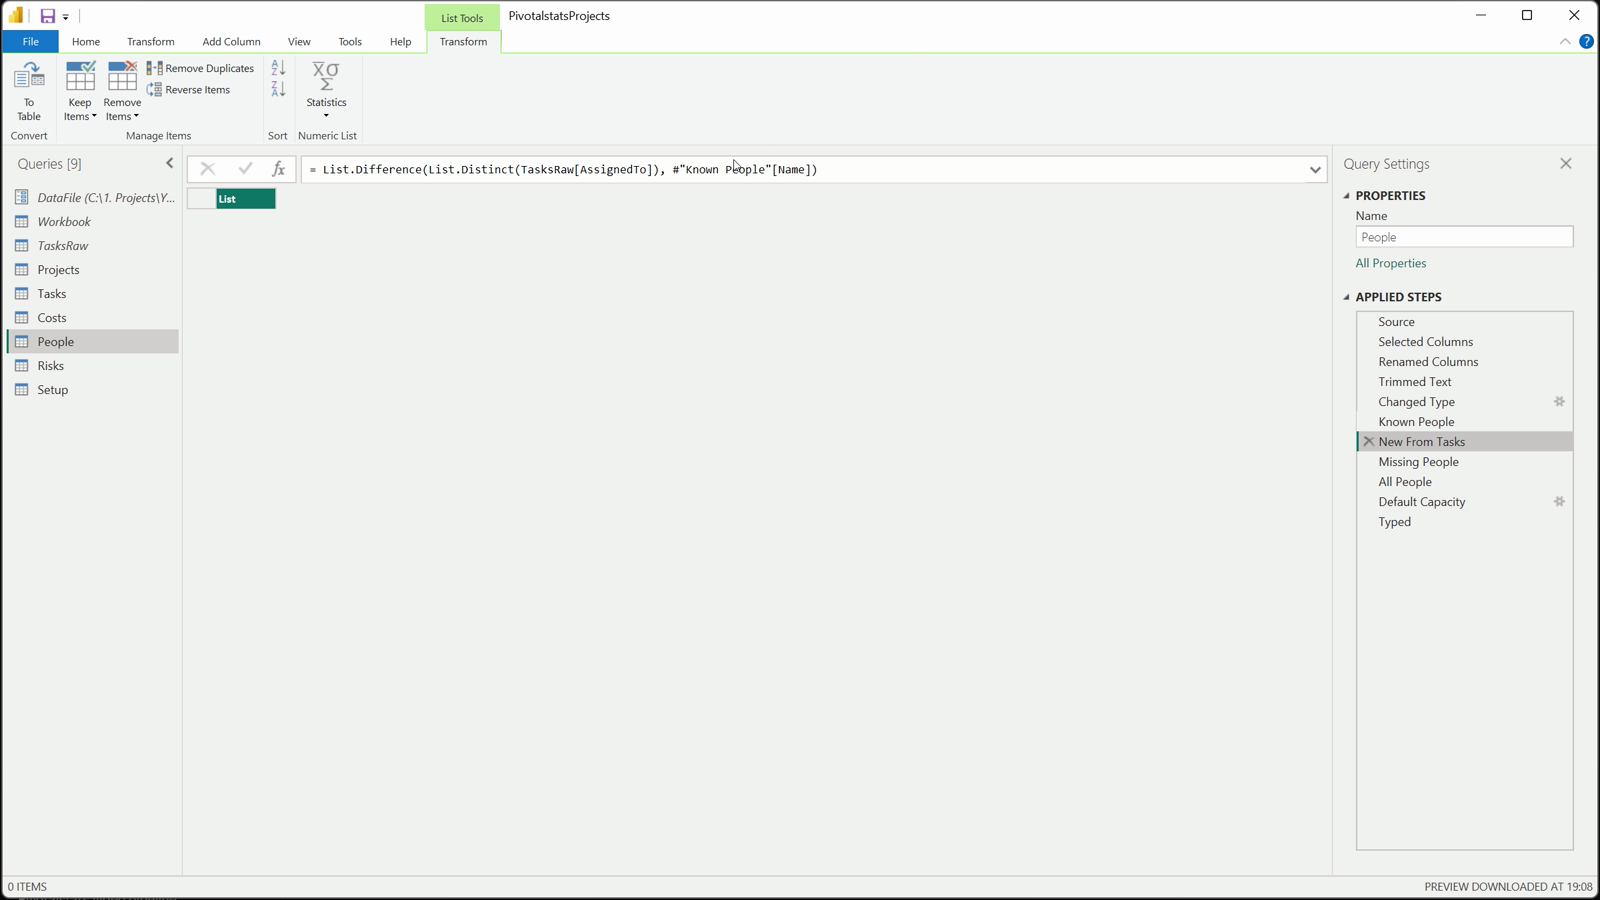Click inside the formula bar
The image size is (1600, 900).
coord(804,169)
